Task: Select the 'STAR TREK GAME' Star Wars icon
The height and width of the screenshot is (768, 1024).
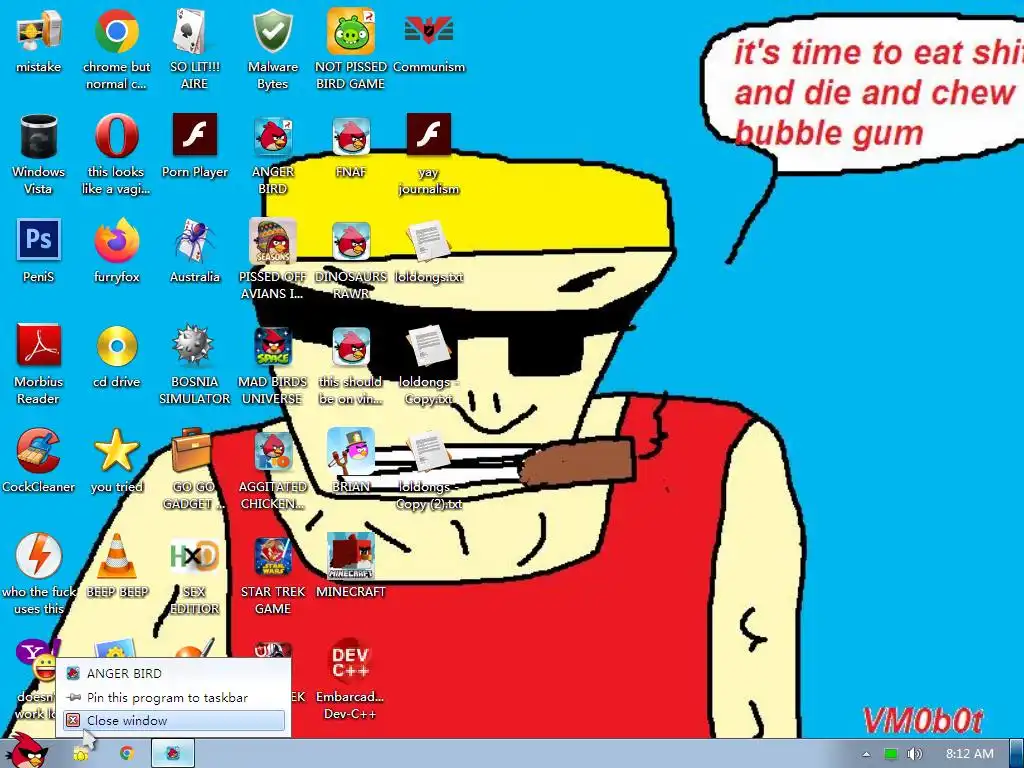Action: [x=272, y=575]
